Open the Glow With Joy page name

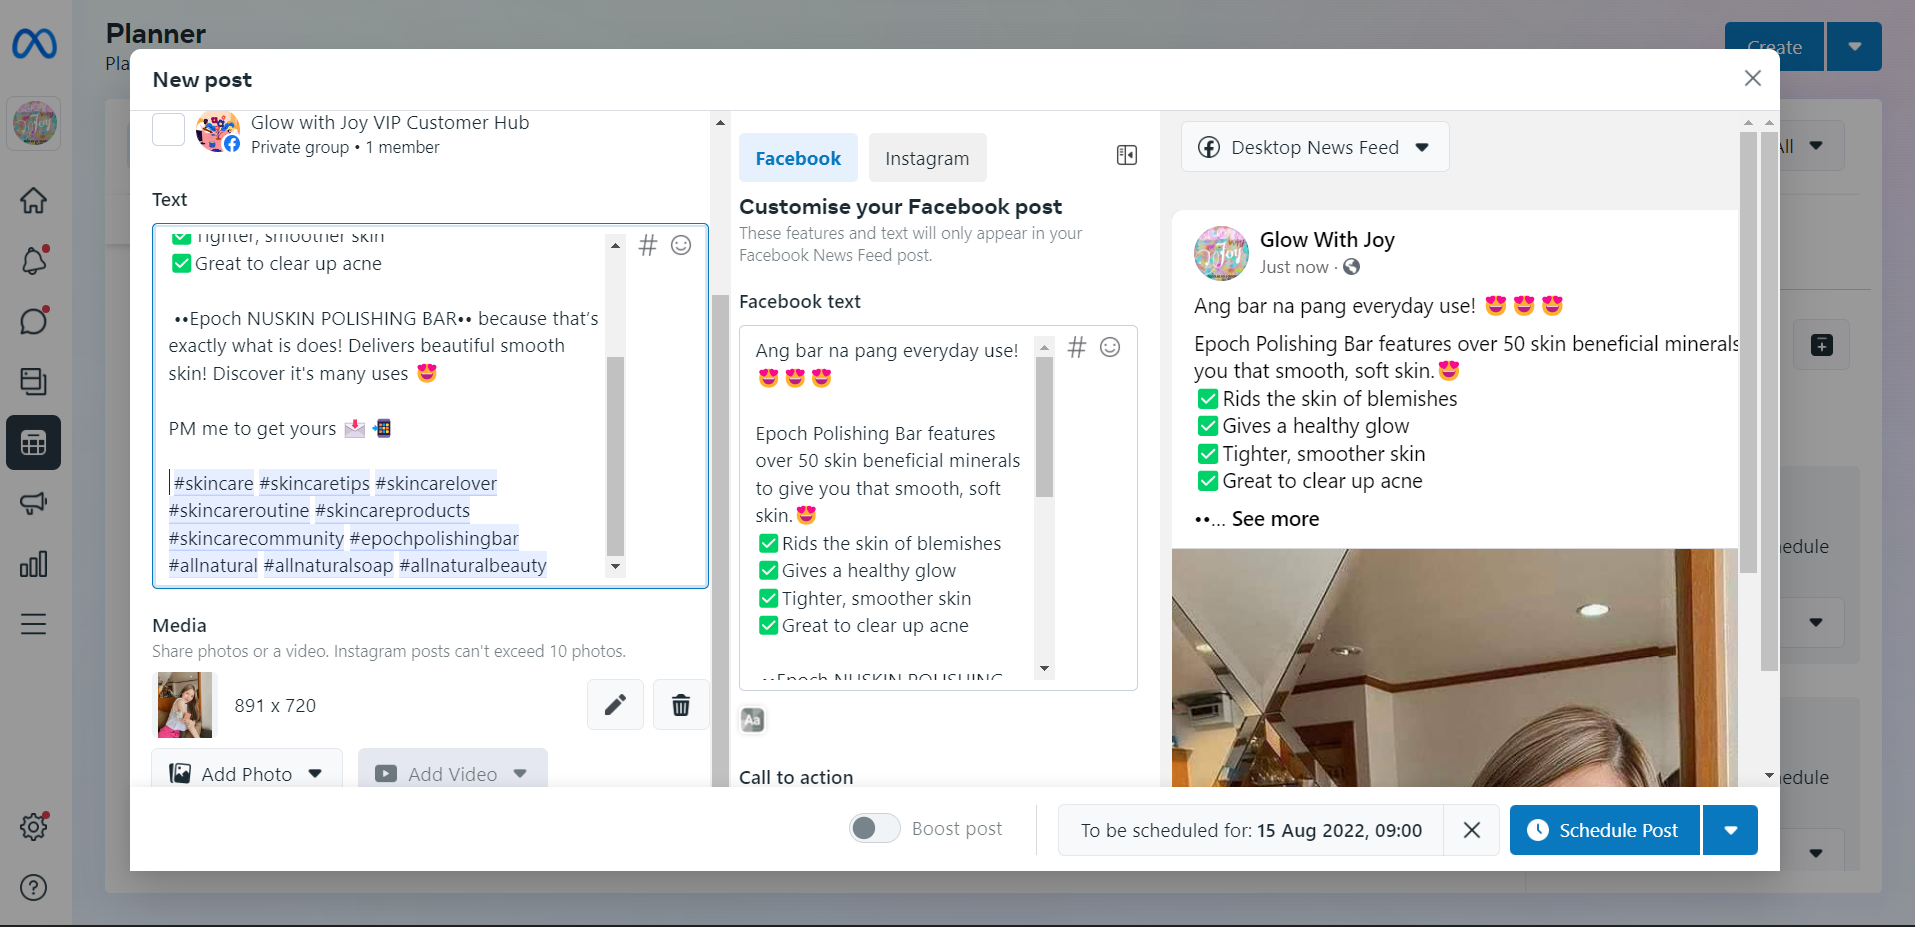(1327, 240)
